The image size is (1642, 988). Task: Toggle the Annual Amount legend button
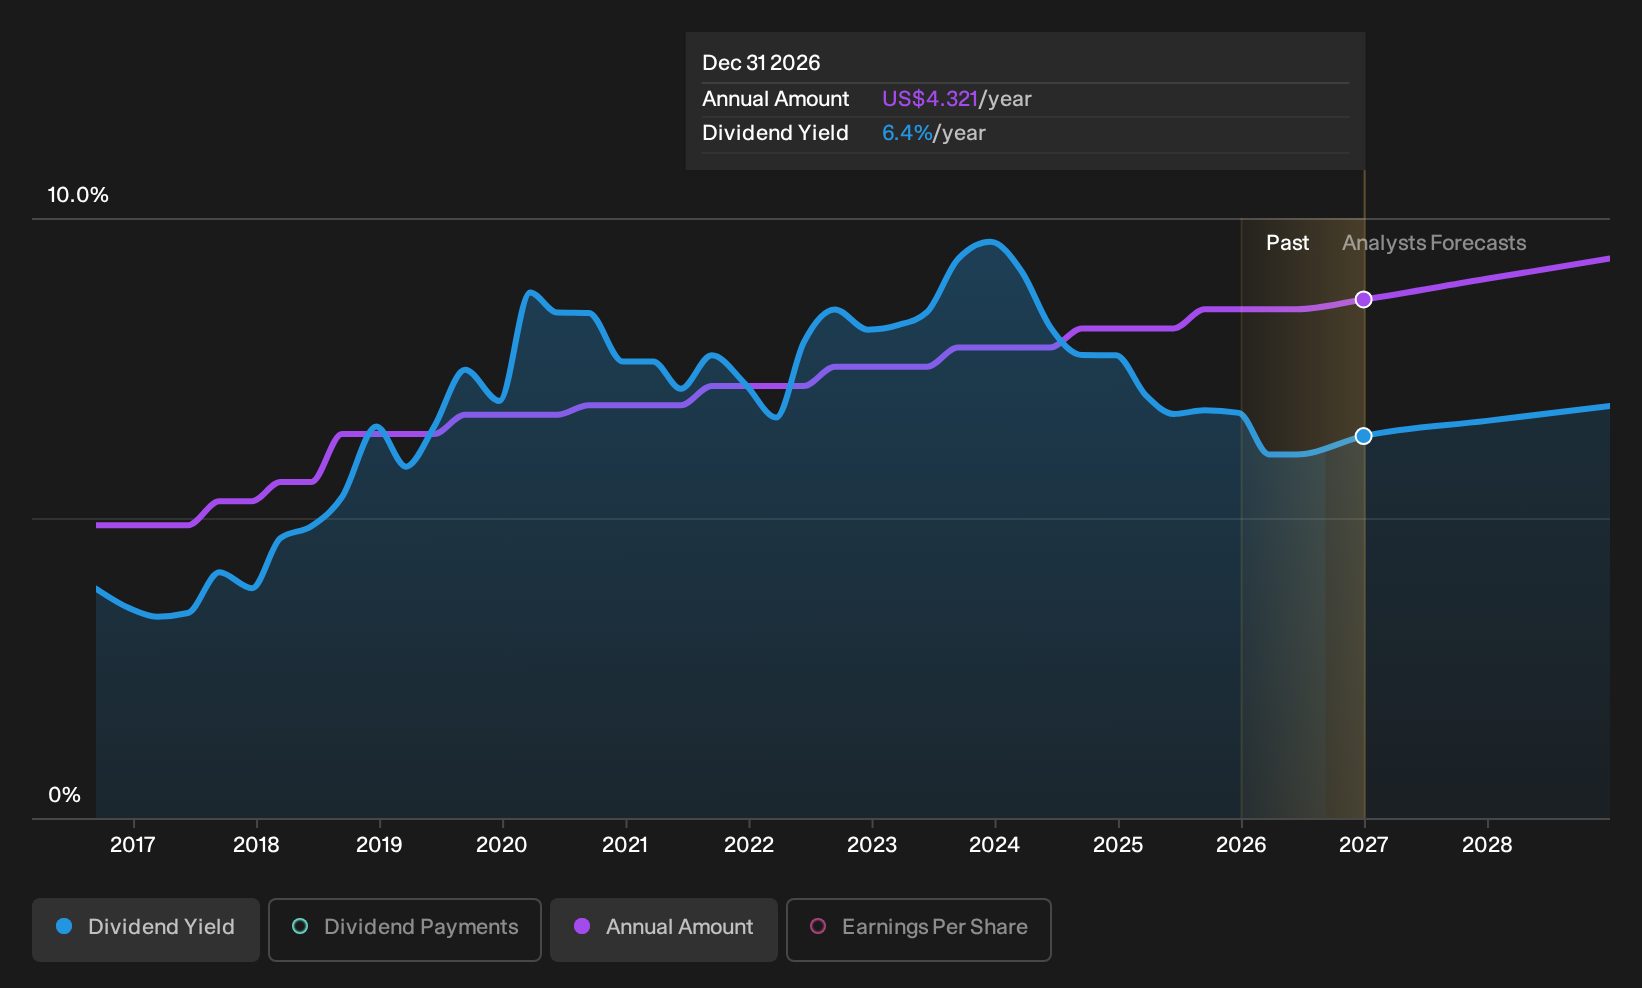(x=664, y=930)
